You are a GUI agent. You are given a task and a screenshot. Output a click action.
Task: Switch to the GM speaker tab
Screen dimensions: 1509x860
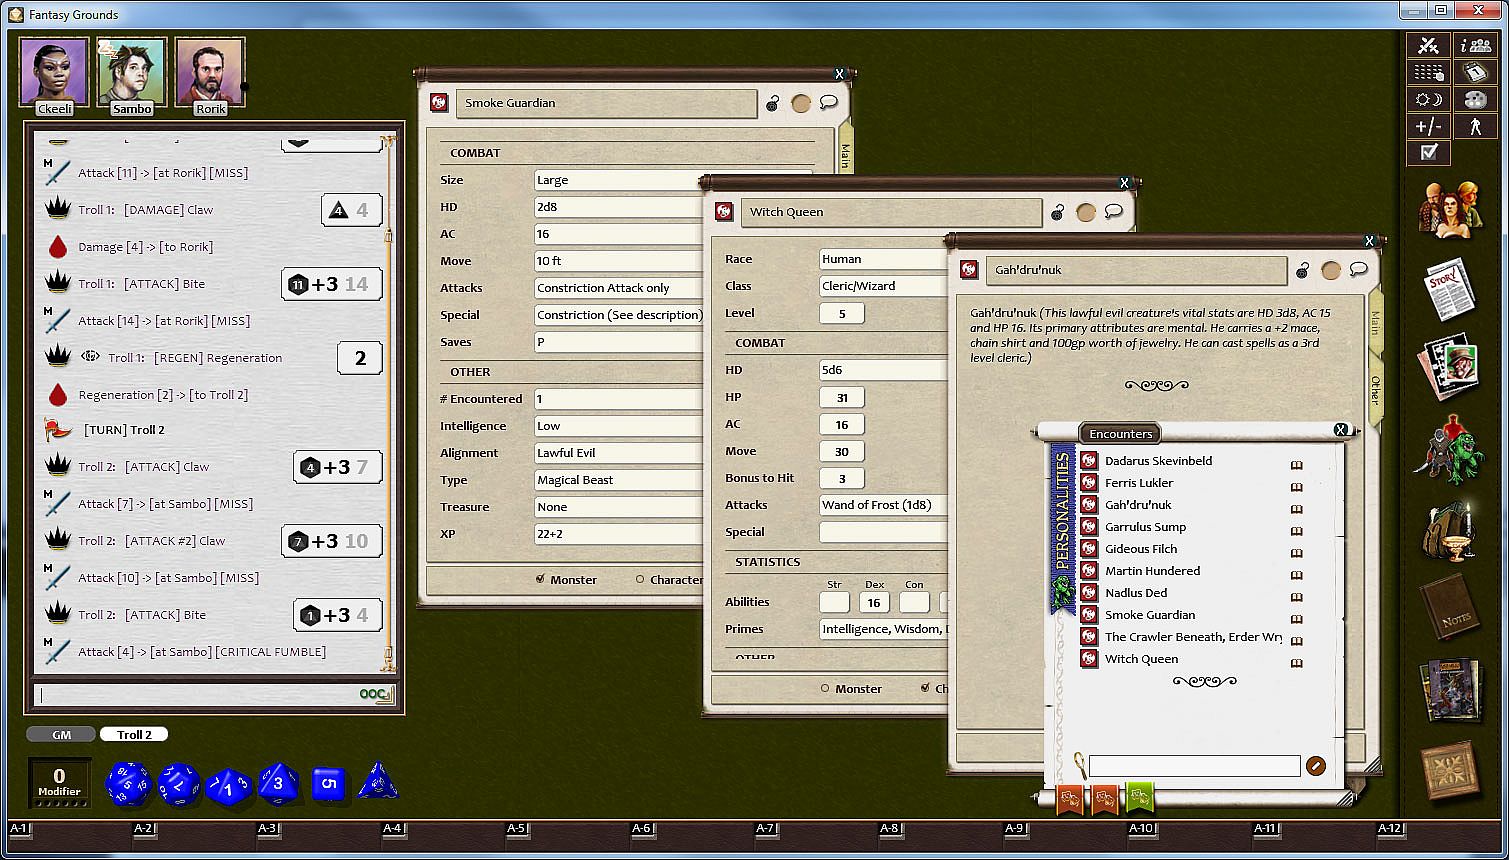(61, 734)
